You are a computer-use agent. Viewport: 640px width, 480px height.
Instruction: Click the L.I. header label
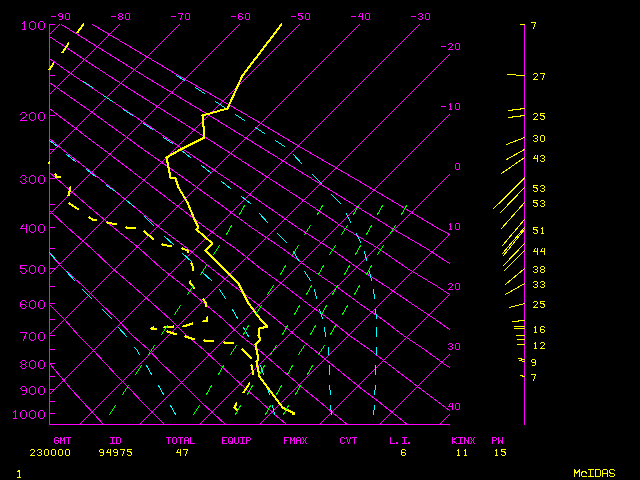click(400, 440)
